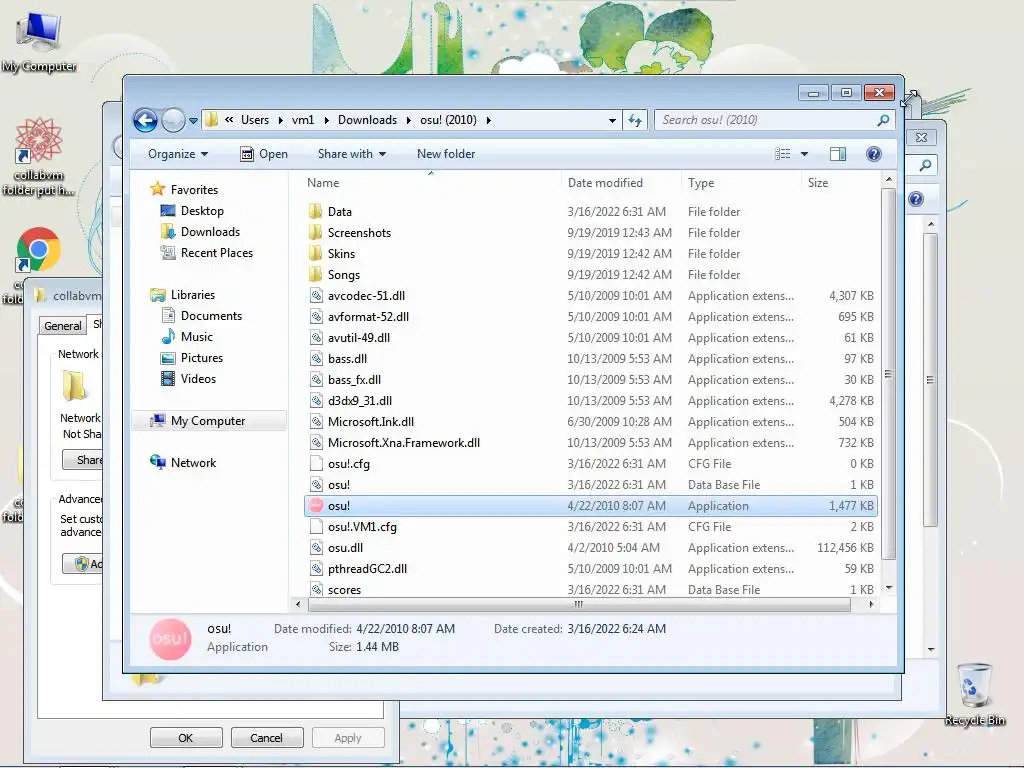Select the osu!.cfg file icon
The image size is (1024, 768).
coord(316,464)
